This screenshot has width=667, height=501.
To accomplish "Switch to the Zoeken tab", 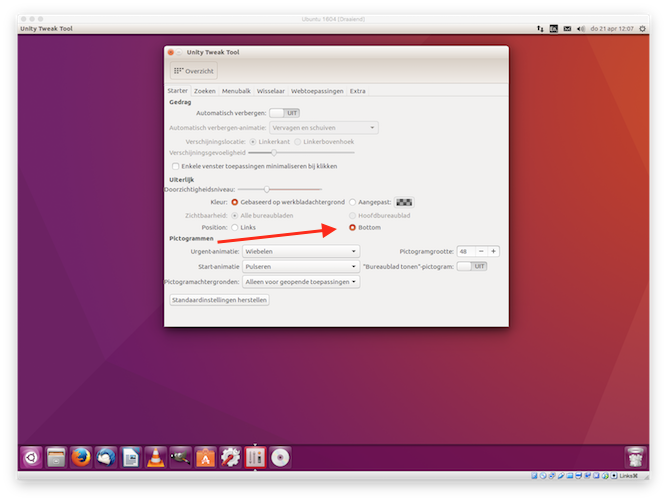I will pos(204,91).
